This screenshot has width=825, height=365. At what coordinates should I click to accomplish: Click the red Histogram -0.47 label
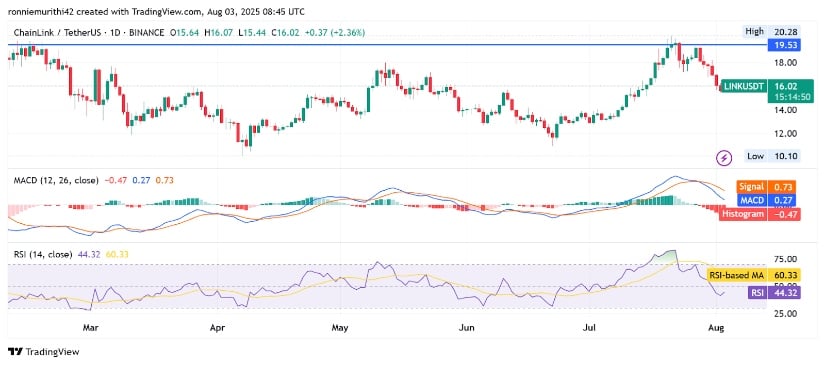760,214
